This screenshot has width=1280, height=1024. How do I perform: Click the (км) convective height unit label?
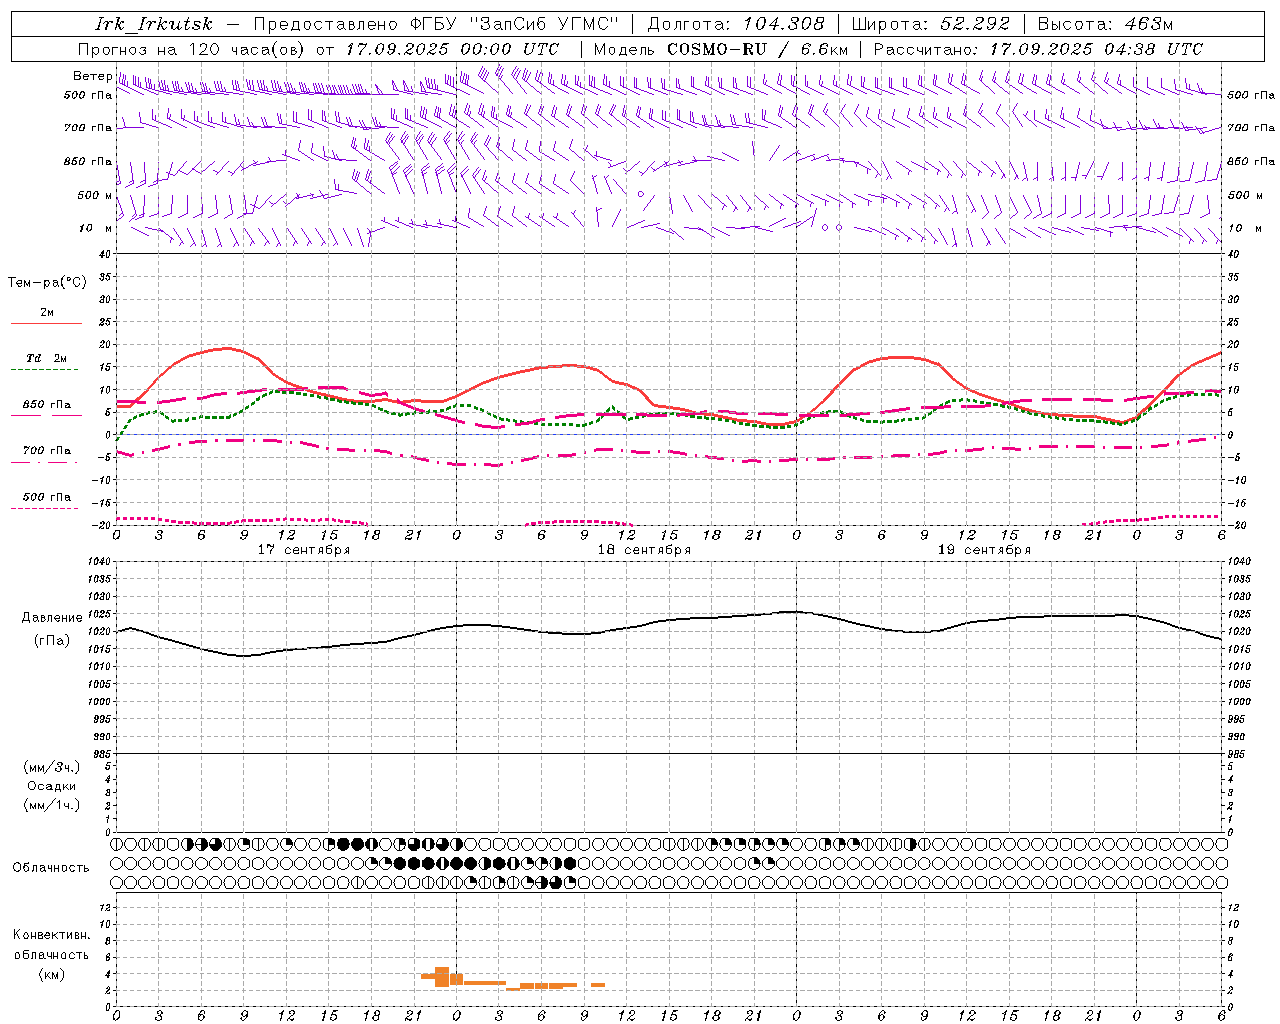[52, 974]
